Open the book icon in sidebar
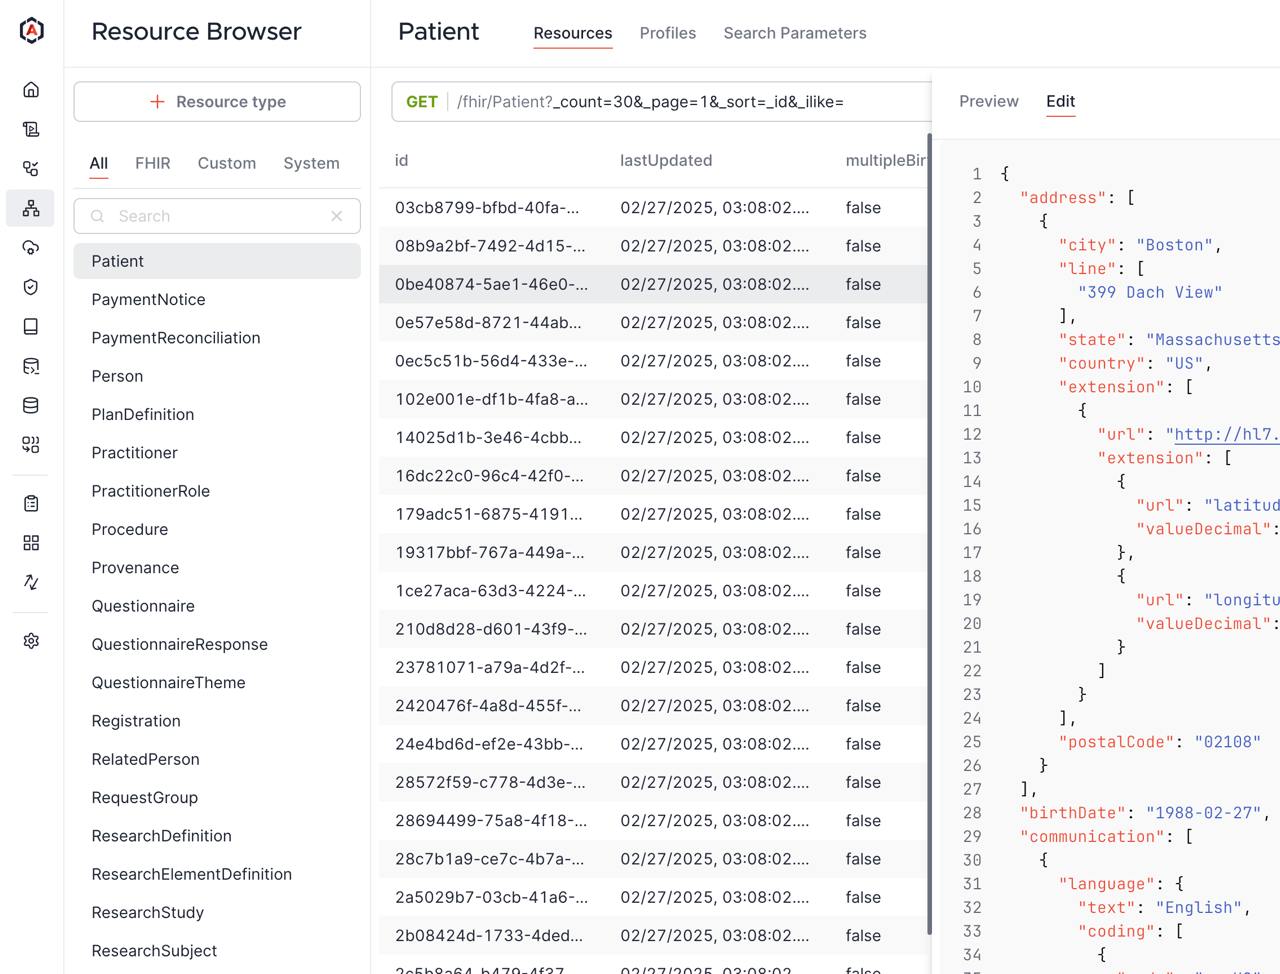1280x974 pixels. 31,327
